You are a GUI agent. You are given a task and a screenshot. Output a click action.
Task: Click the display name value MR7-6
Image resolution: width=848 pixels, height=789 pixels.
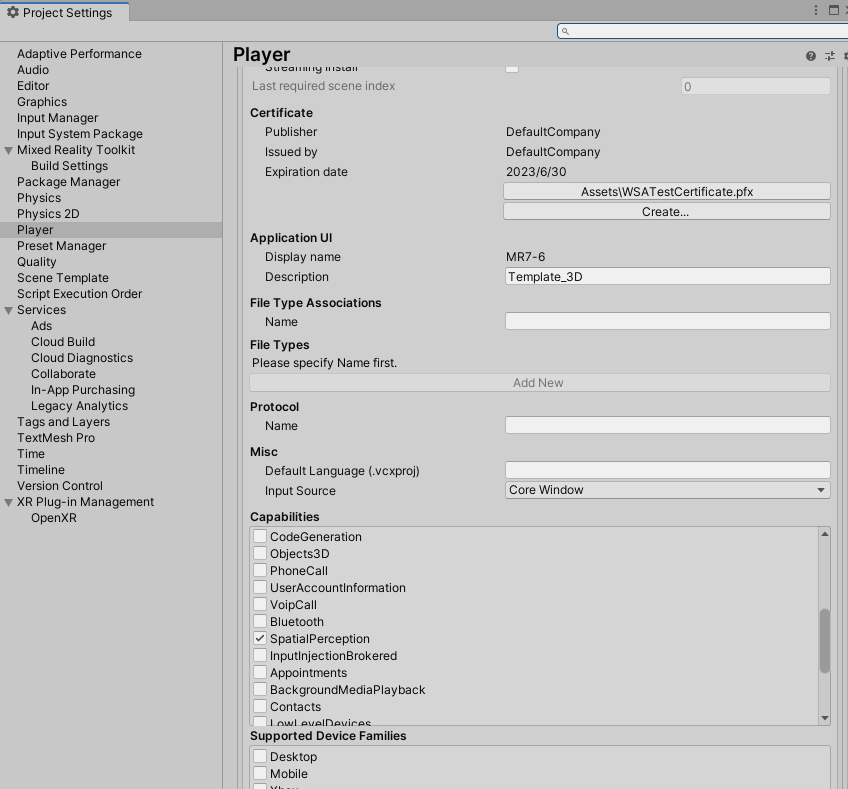[x=526, y=257]
